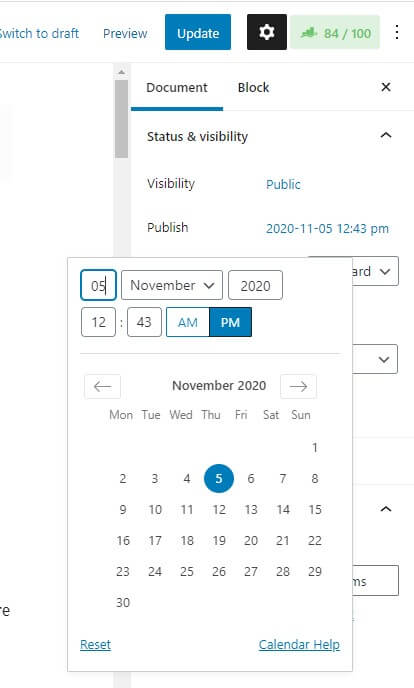Select PM time period
Viewport: 414px width, 688px height.
coord(230,322)
